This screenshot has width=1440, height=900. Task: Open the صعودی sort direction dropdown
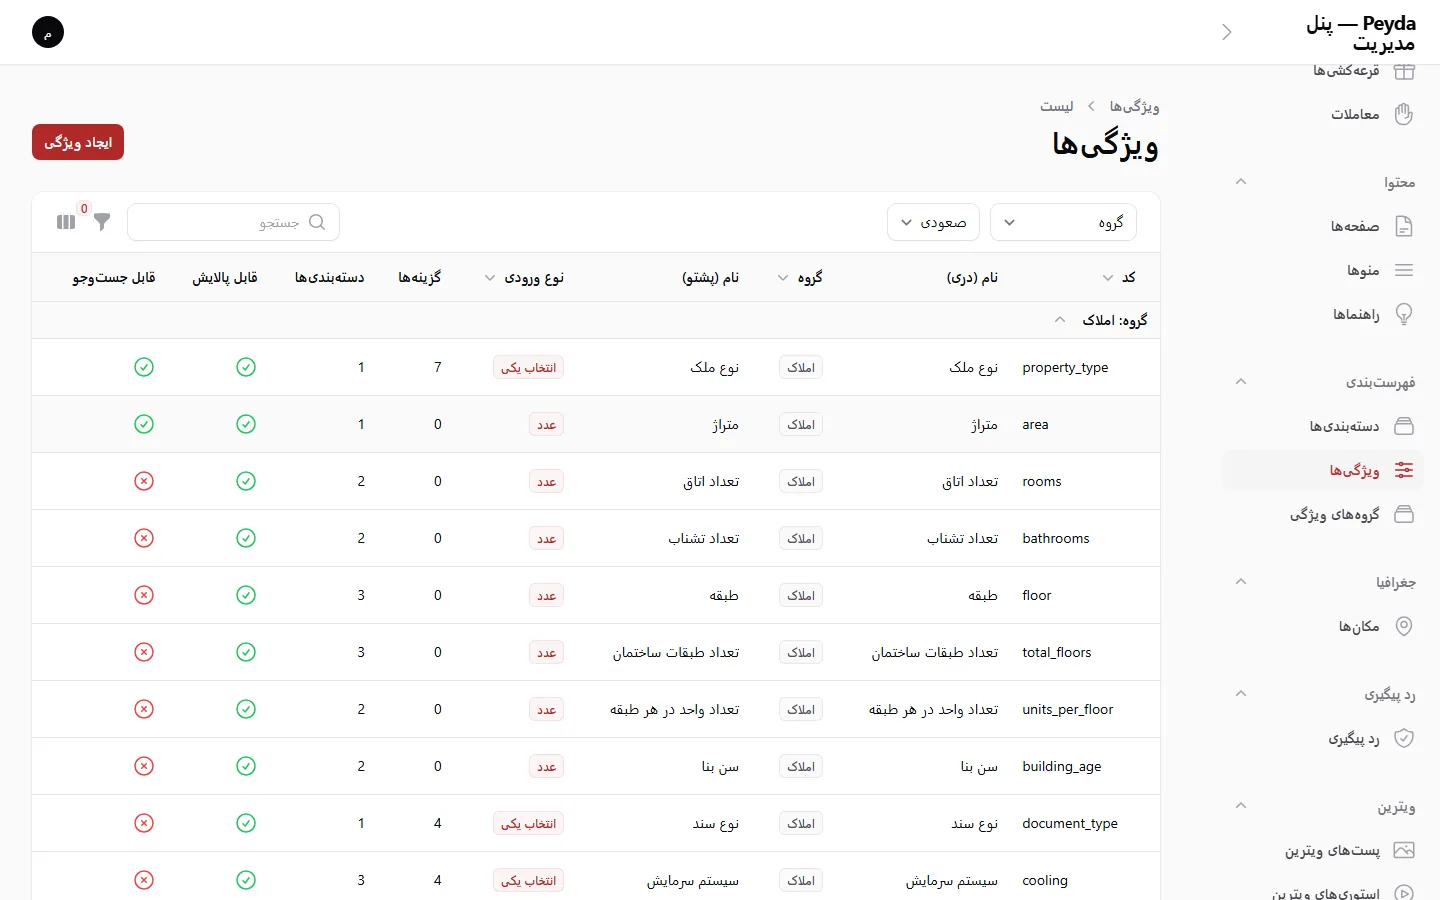pyautogui.click(x=934, y=222)
